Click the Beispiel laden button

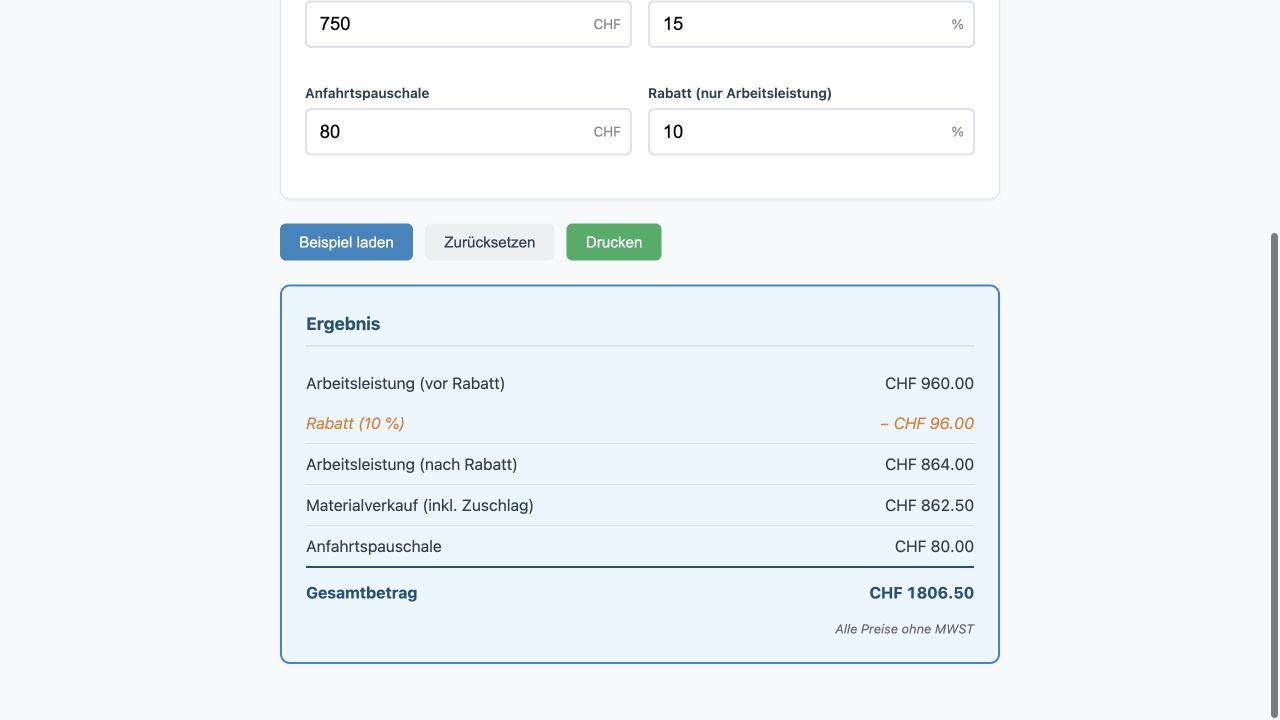click(346, 242)
